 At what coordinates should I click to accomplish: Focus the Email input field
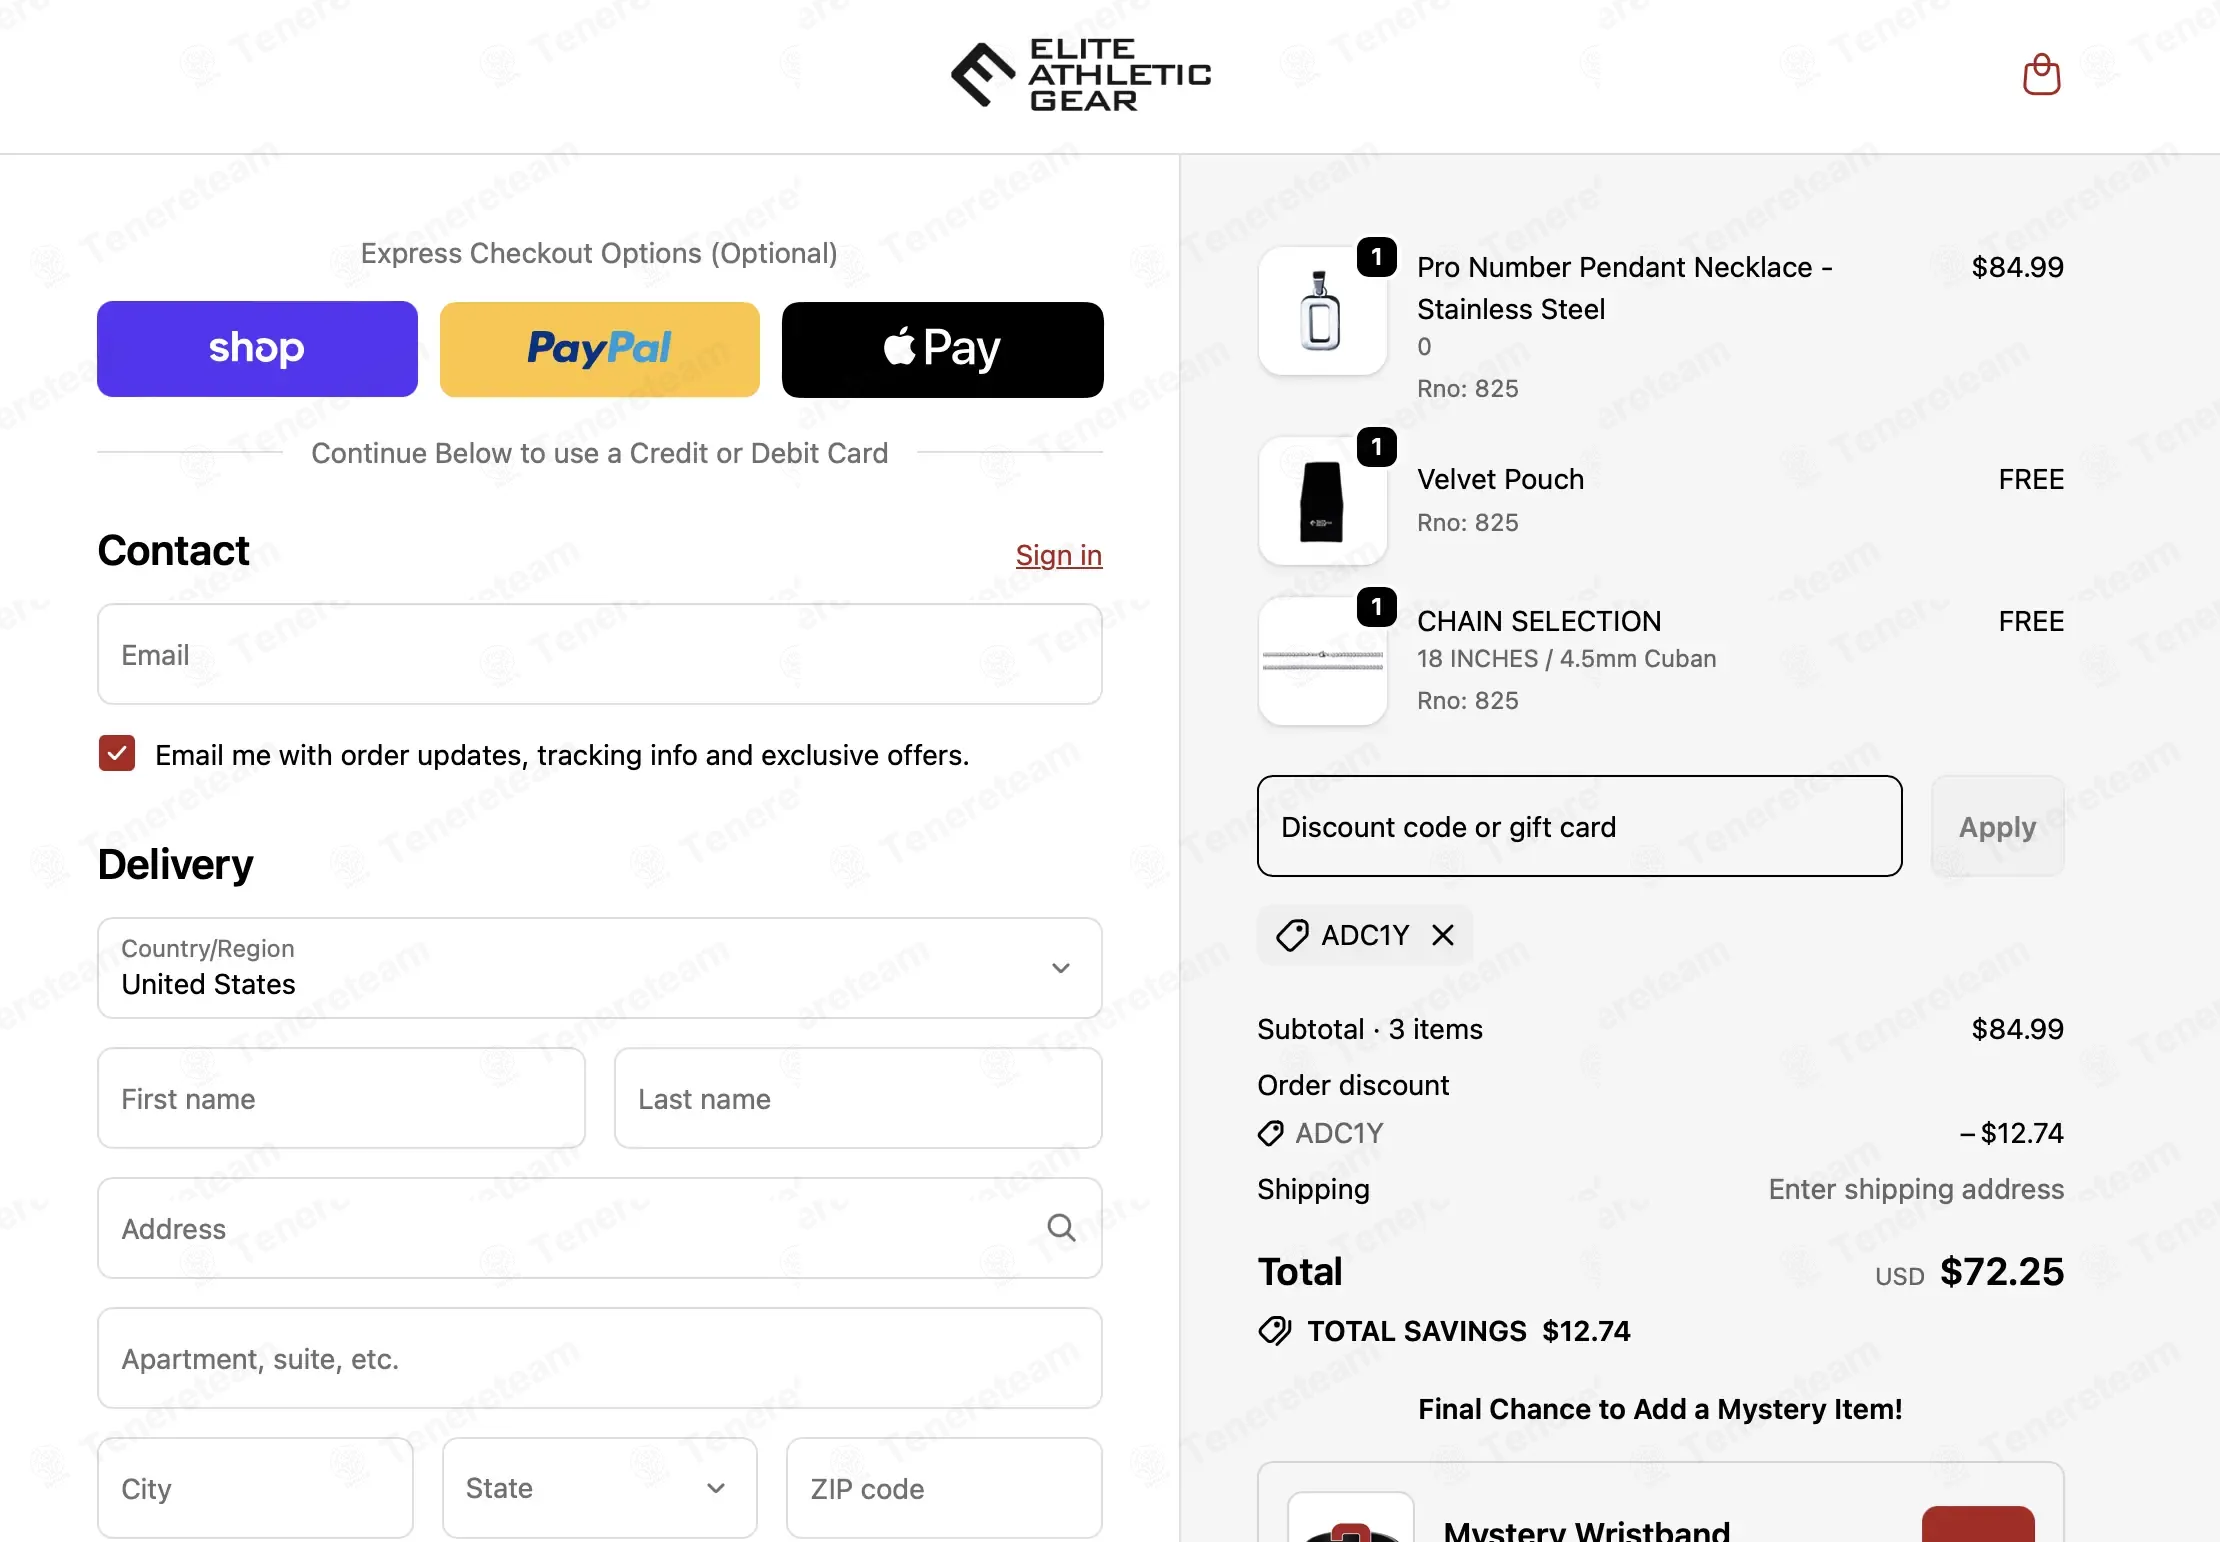point(600,654)
